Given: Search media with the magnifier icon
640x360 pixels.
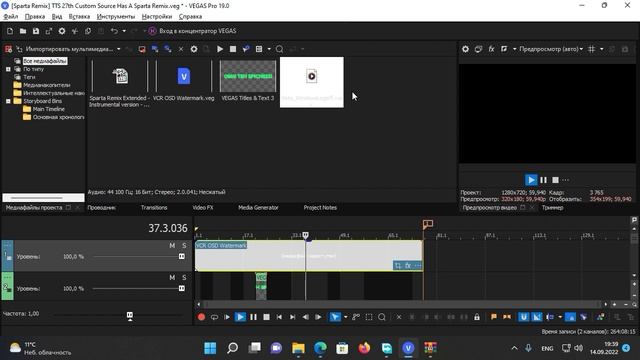Looking at the screenshot, I should click(x=280, y=49).
